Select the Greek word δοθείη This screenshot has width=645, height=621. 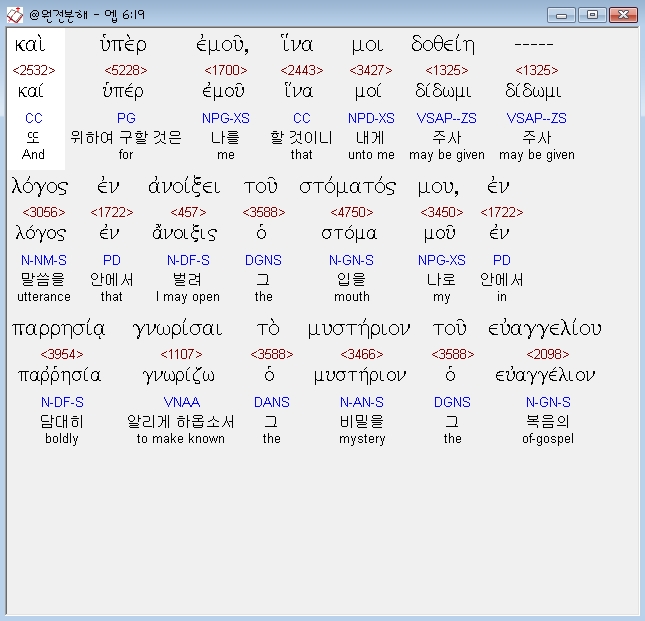443,44
